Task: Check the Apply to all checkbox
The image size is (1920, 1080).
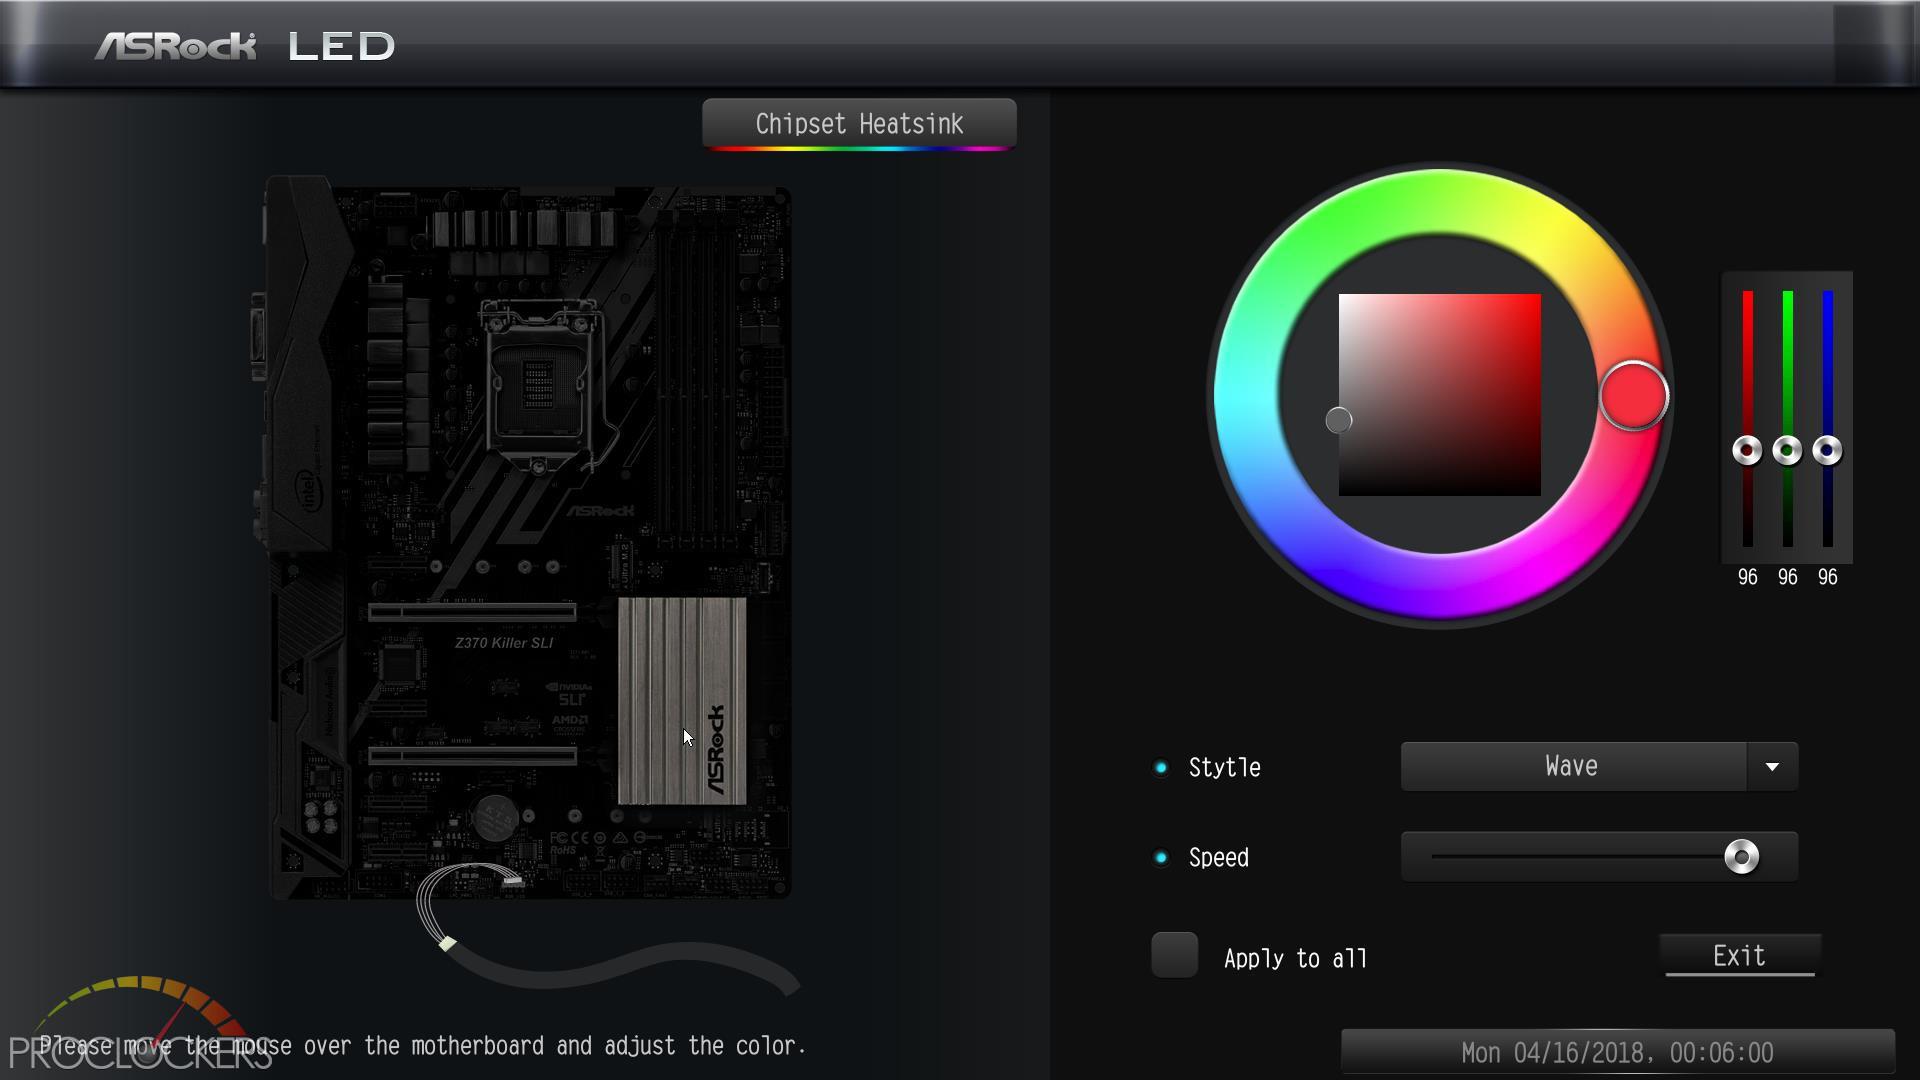Action: (x=1174, y=955)
